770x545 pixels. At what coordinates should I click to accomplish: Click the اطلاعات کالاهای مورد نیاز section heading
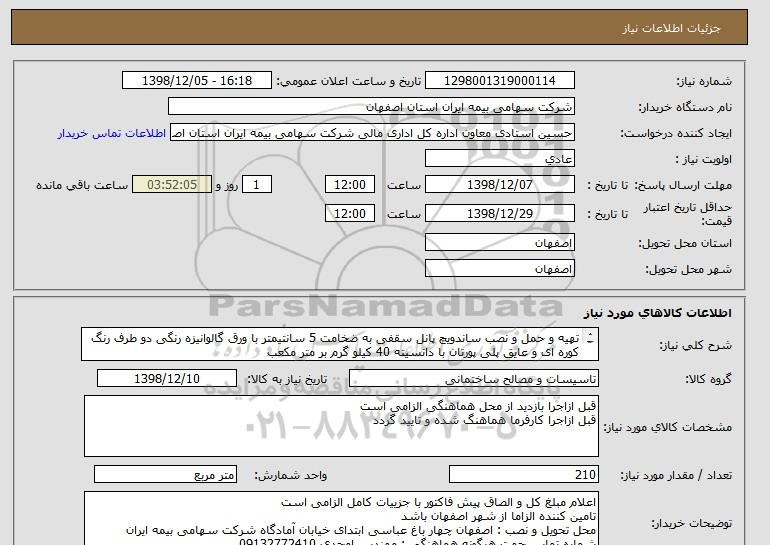coord(658,313)
